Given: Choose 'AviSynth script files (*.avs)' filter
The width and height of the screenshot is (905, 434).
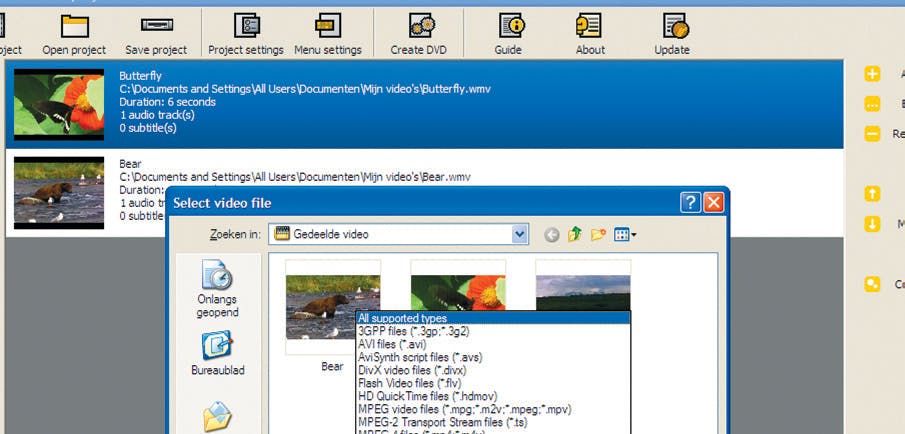Looking at the screenshot, I should coord(493,357).
